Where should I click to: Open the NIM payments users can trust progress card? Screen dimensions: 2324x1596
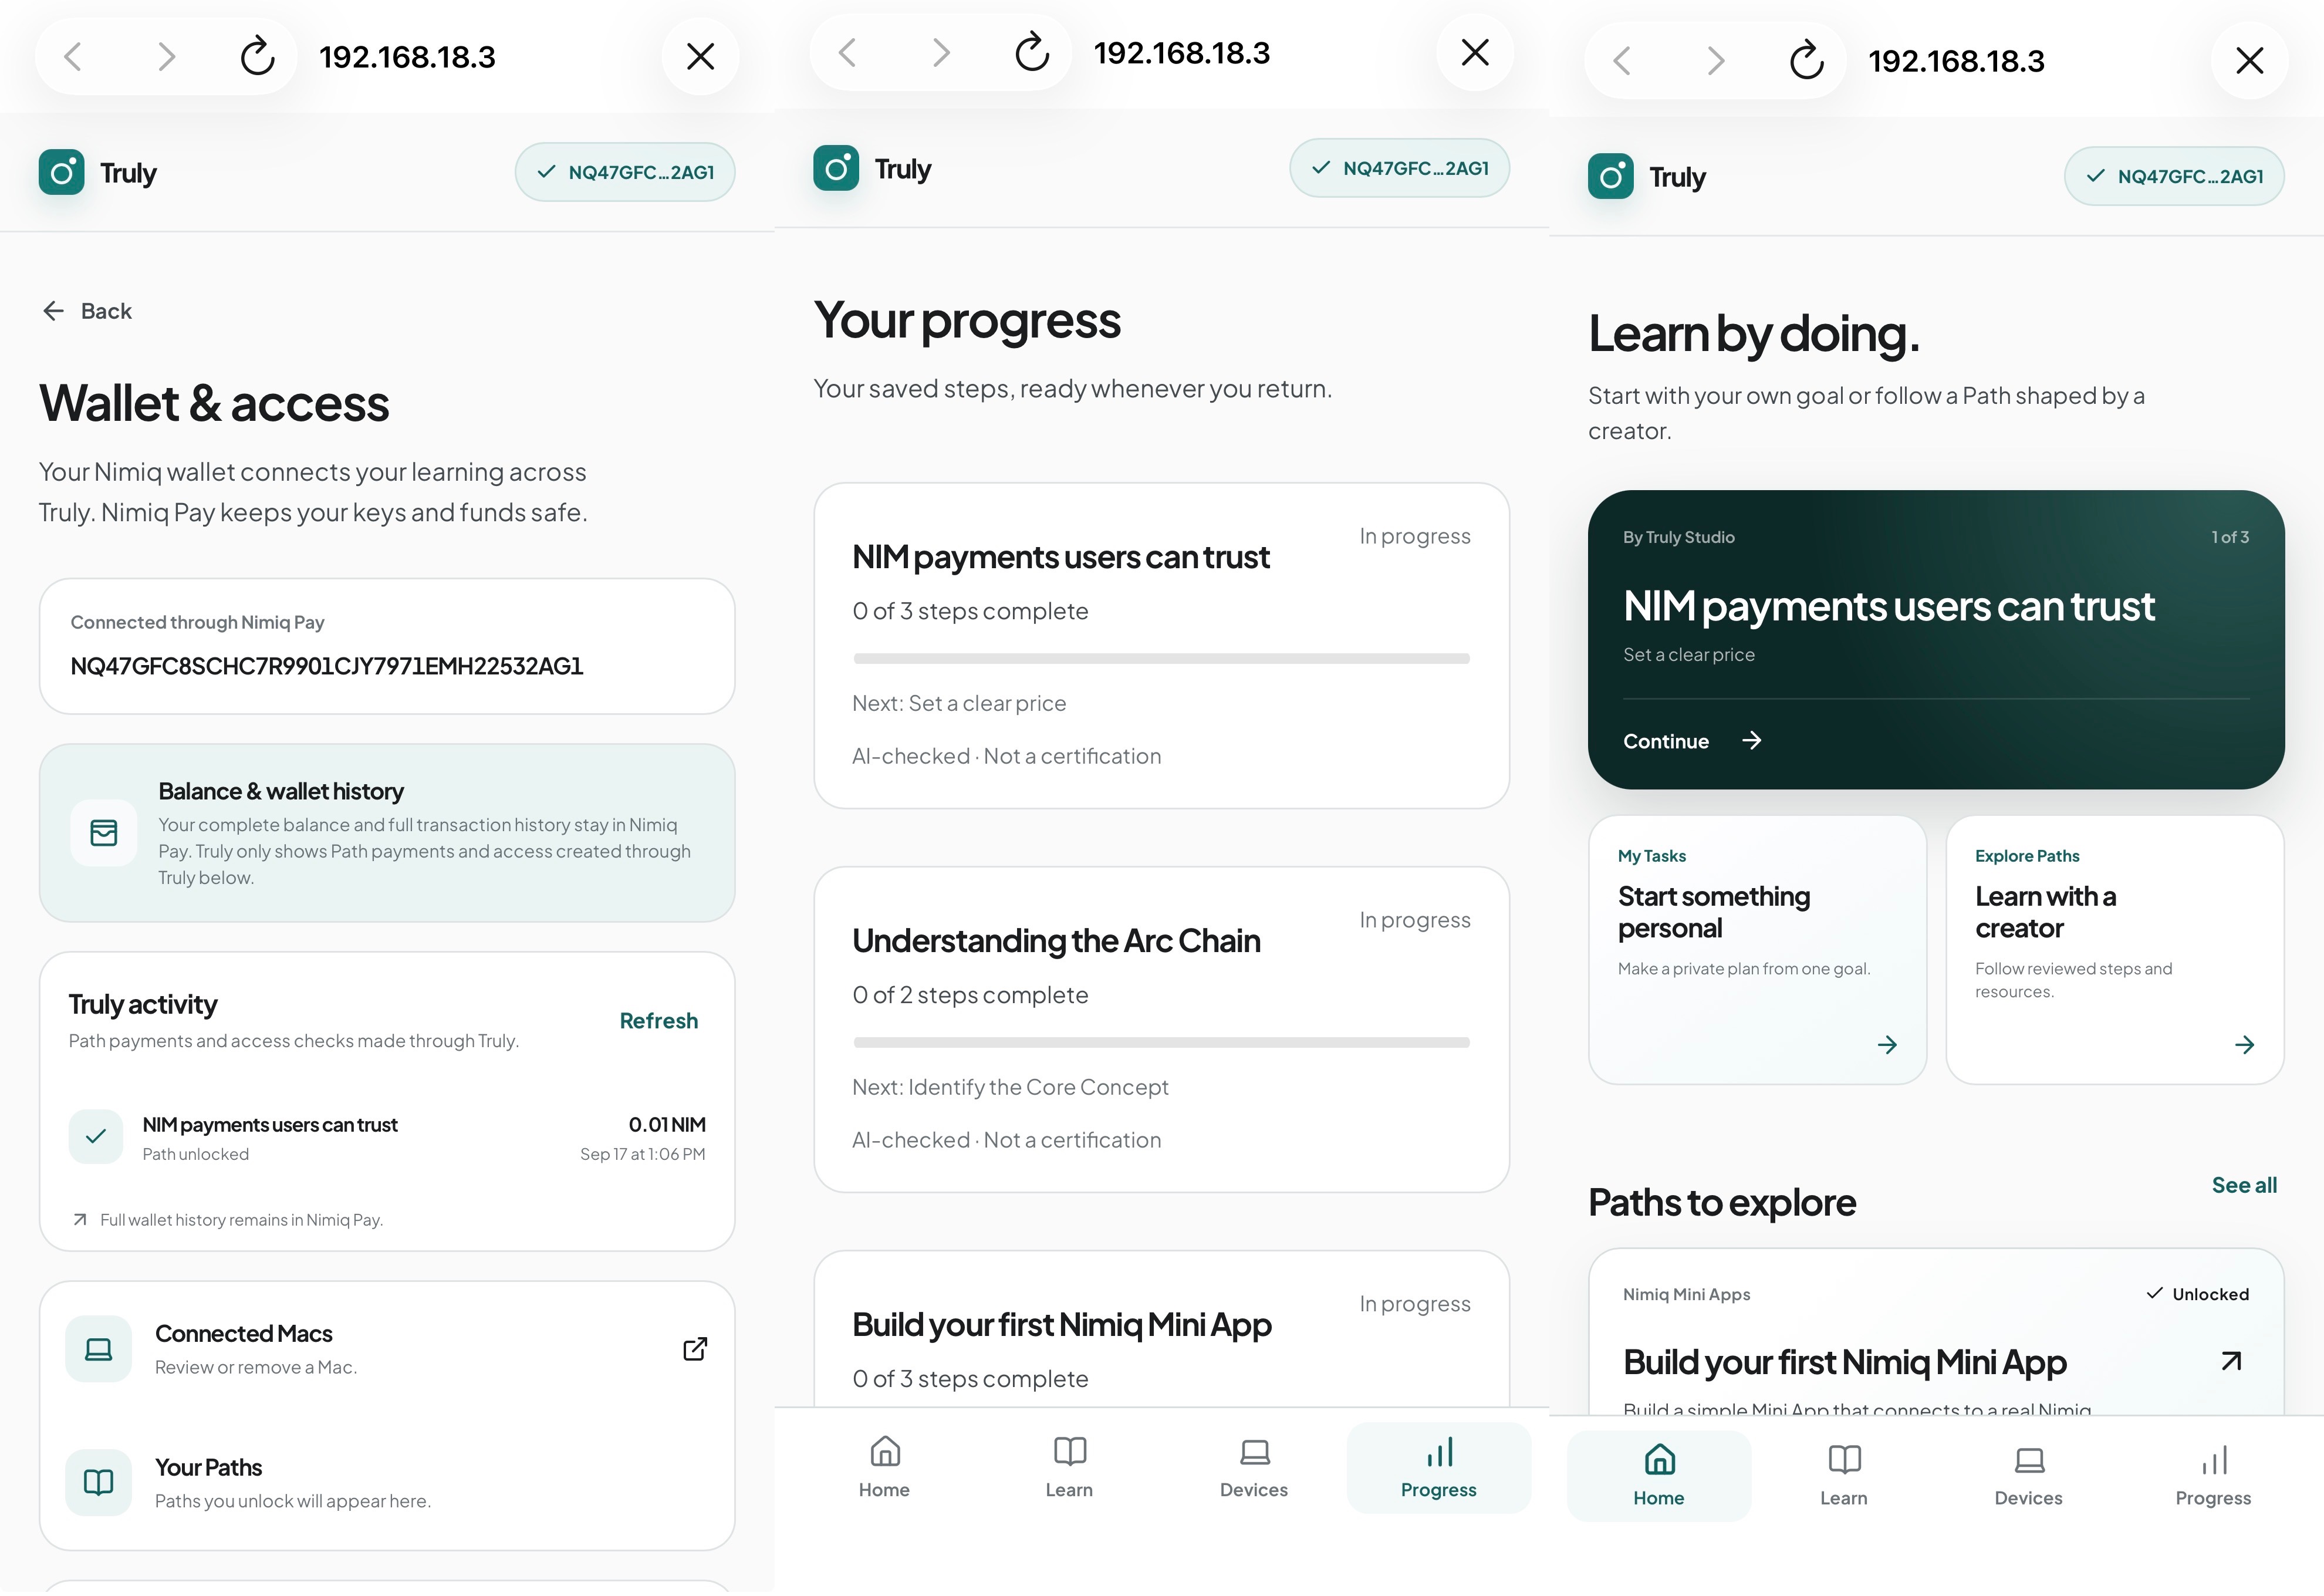tap(1162, 646)
